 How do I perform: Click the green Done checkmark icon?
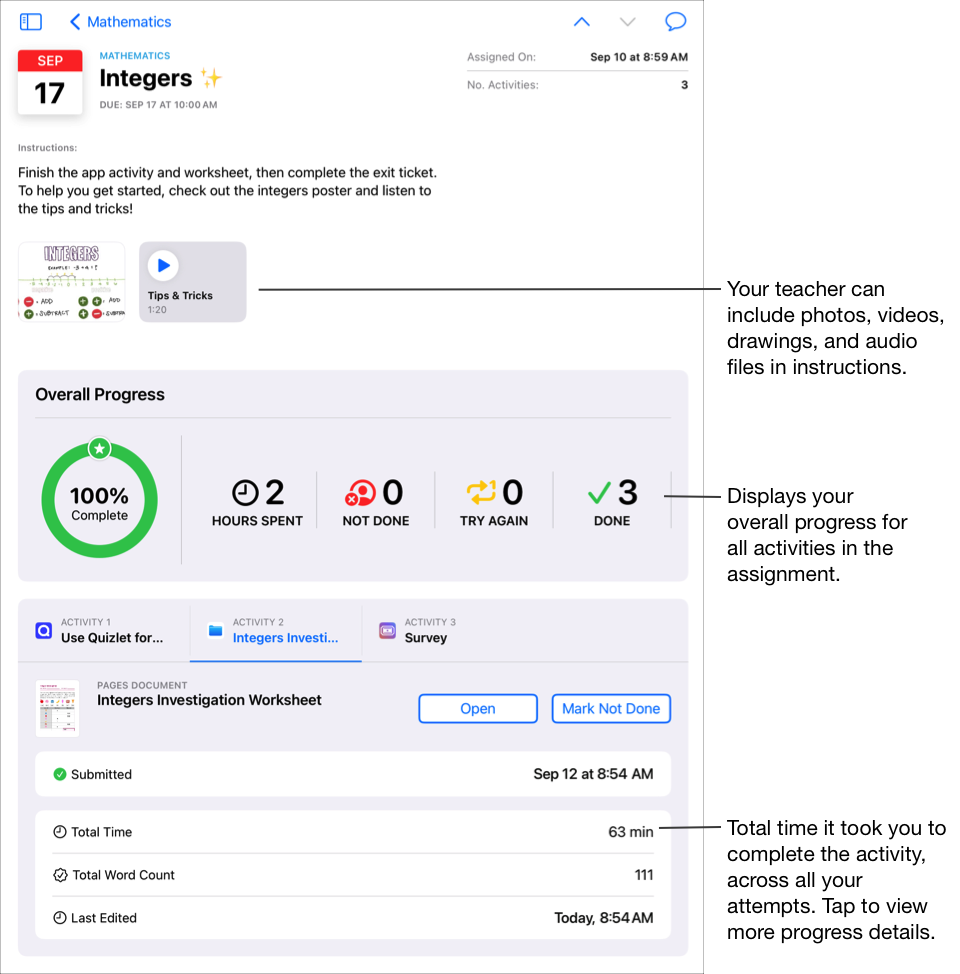pyautogui.click(x=600, y=492)
